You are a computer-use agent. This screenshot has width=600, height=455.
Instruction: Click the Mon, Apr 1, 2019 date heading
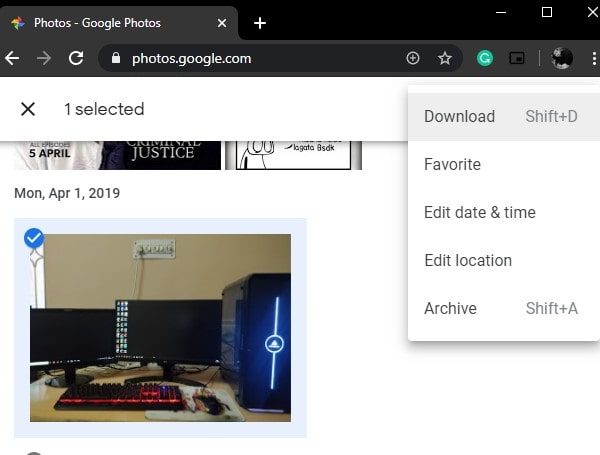[x=67, y=193]
